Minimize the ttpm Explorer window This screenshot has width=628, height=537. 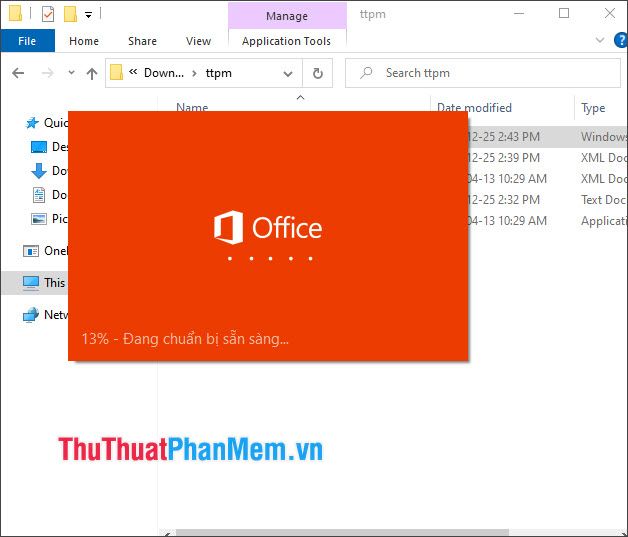[x=519, y=14]
